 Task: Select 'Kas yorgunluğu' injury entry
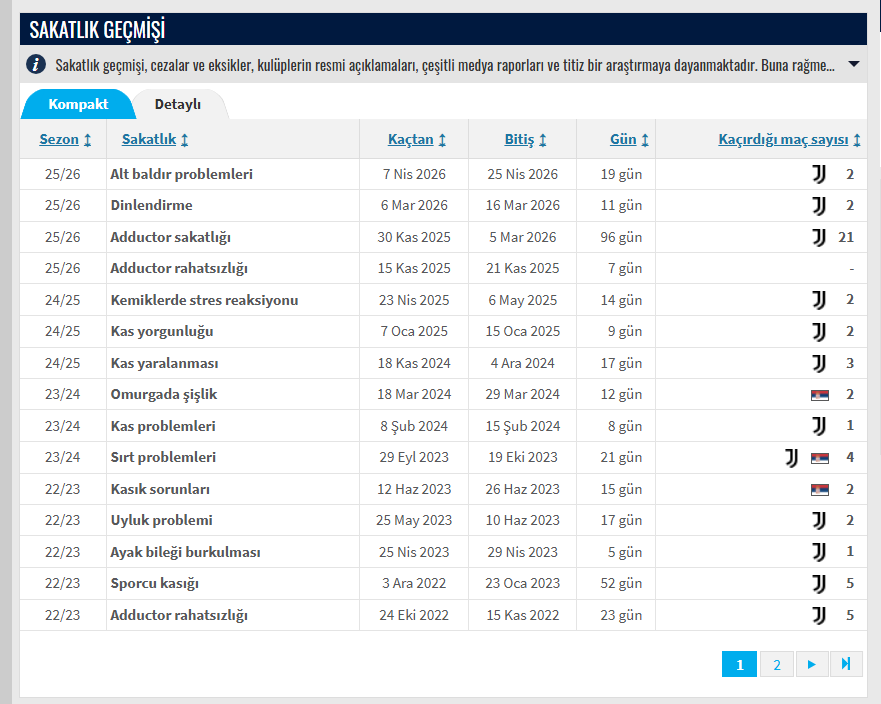tap(162, 331)
